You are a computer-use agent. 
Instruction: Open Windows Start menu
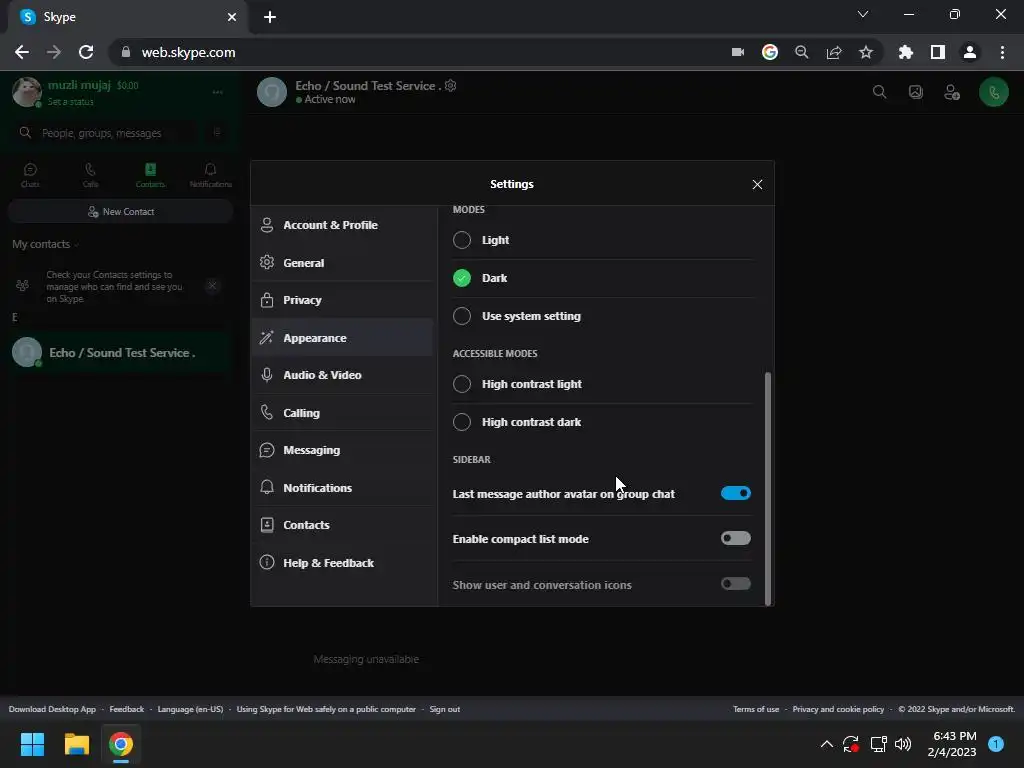coord(32,744)
